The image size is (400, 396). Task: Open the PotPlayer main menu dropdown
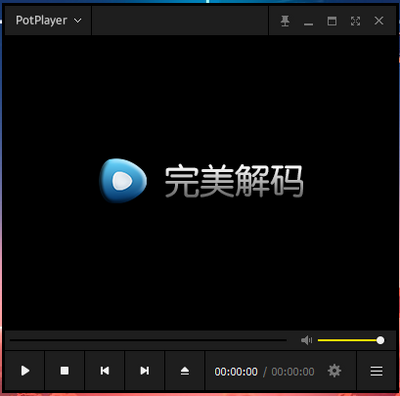point(48,20)
